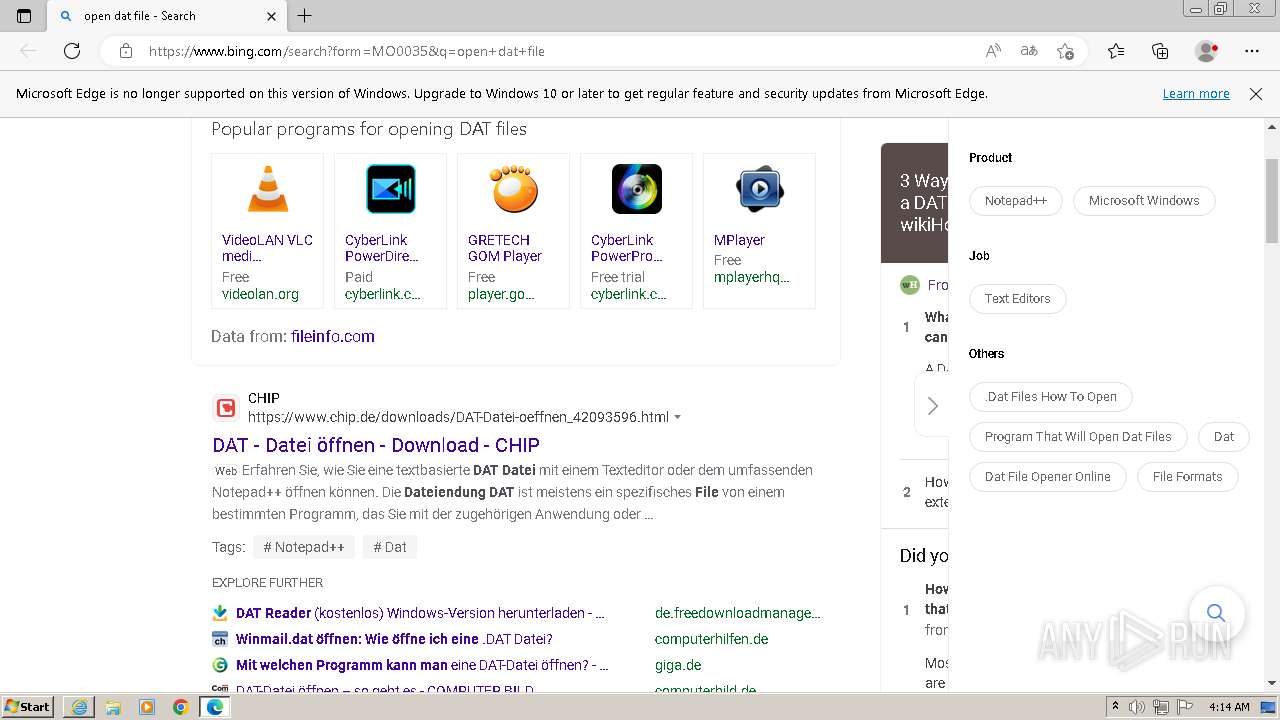
Task: Select the Microsoft Windows product chip
Action: [x=1144, y=201]
